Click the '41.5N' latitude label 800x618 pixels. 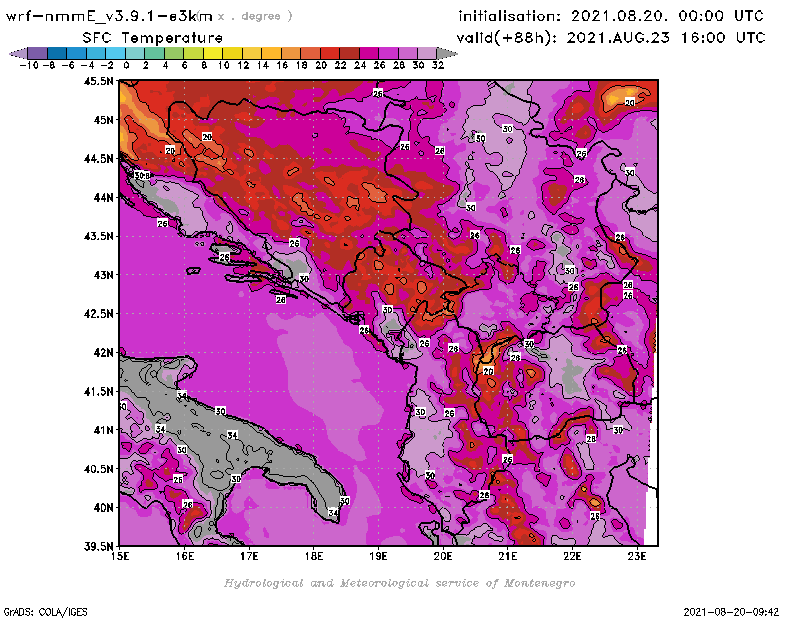[x=98, y=391]
